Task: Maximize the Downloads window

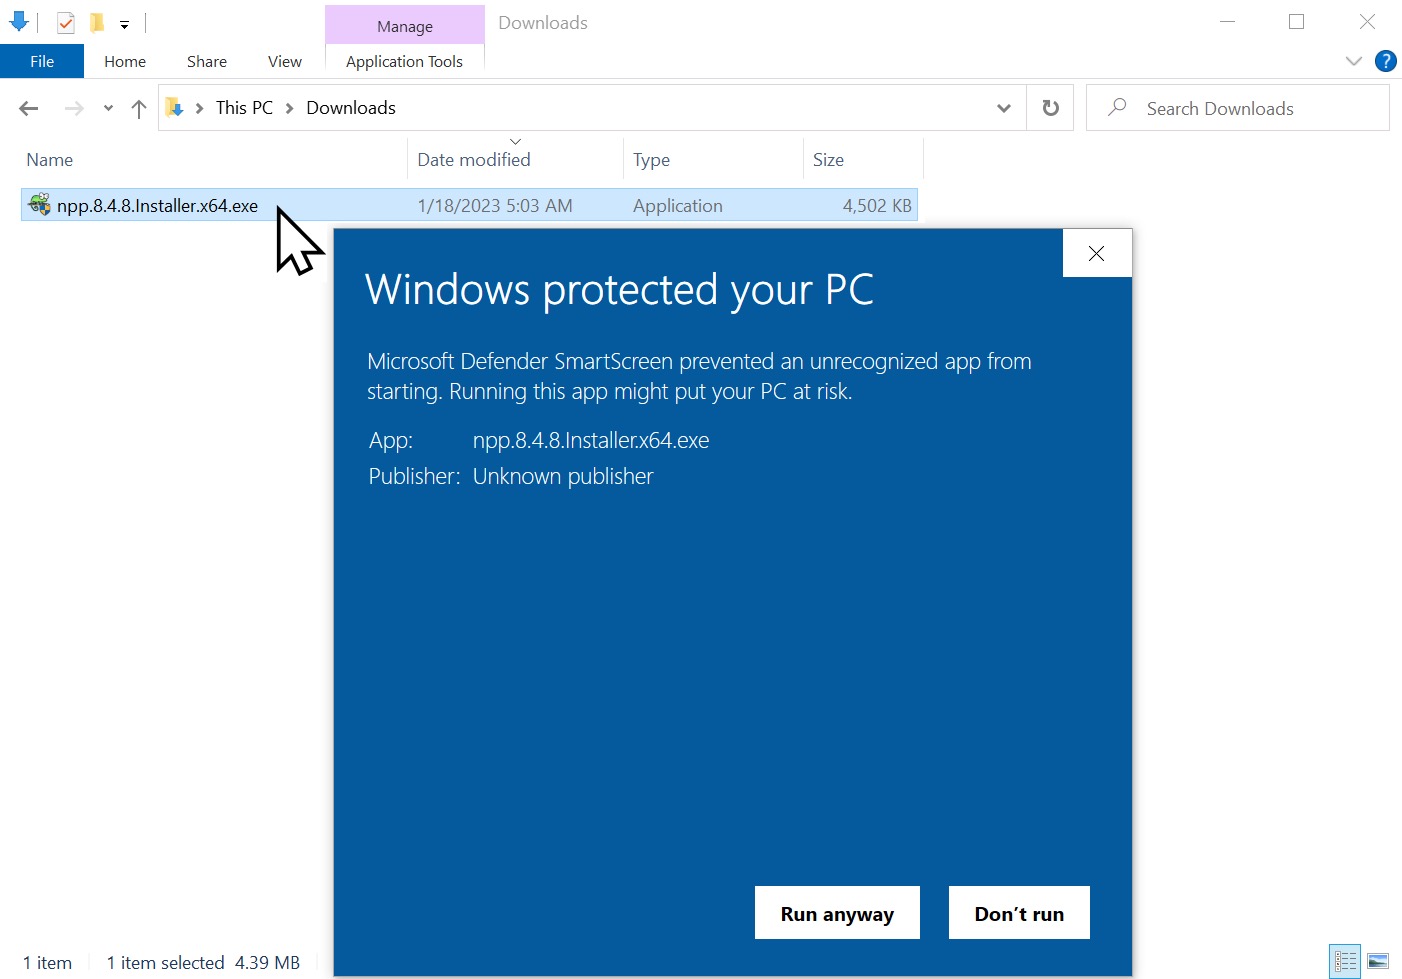Action: (1297, 22)
